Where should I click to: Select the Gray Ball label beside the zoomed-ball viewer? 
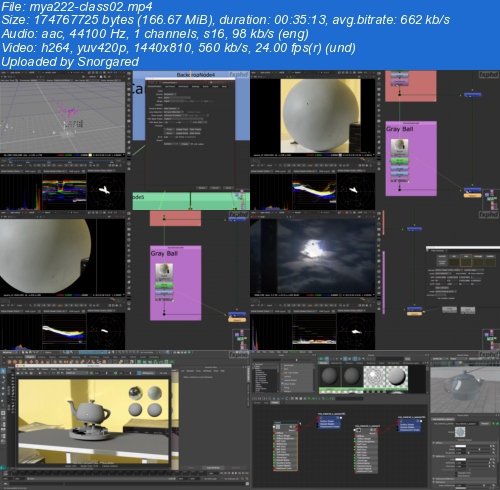coord(164,254)
